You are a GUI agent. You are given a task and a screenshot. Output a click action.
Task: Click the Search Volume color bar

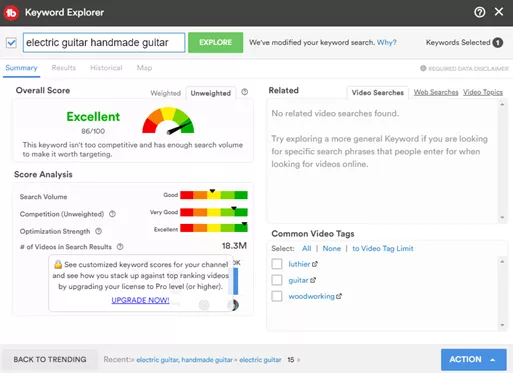[x=214, y=195]
